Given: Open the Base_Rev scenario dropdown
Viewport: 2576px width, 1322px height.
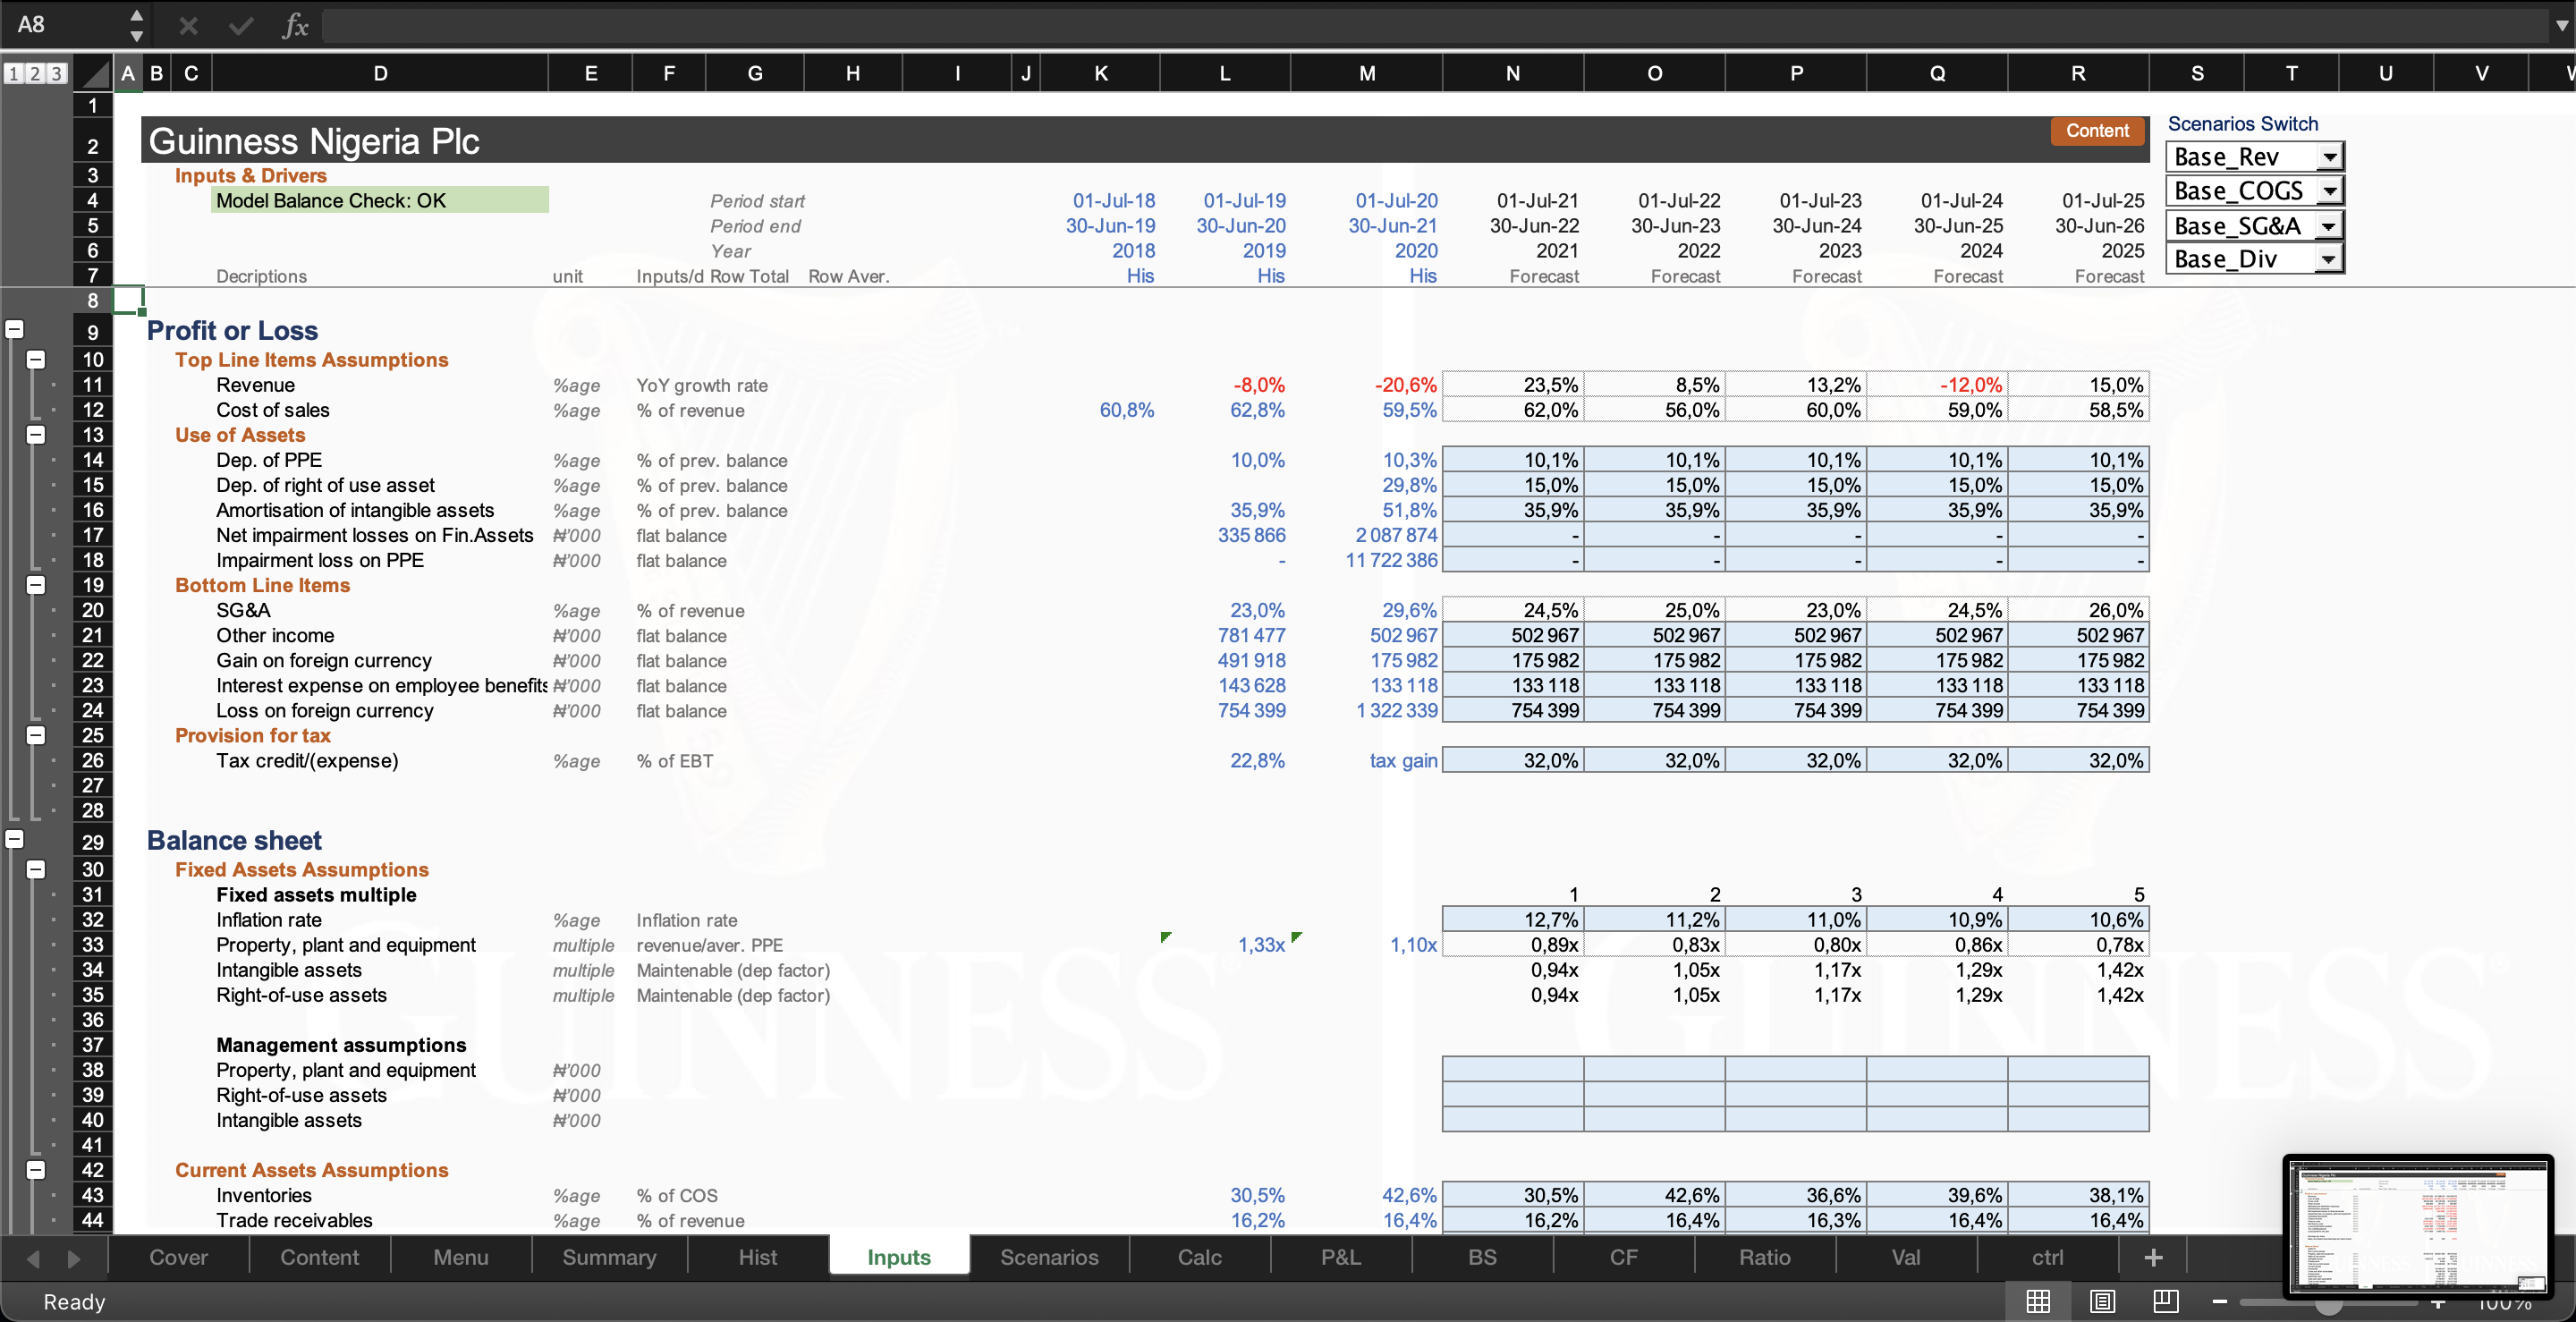Looking at the screenshot, I should pos(2330,157).
